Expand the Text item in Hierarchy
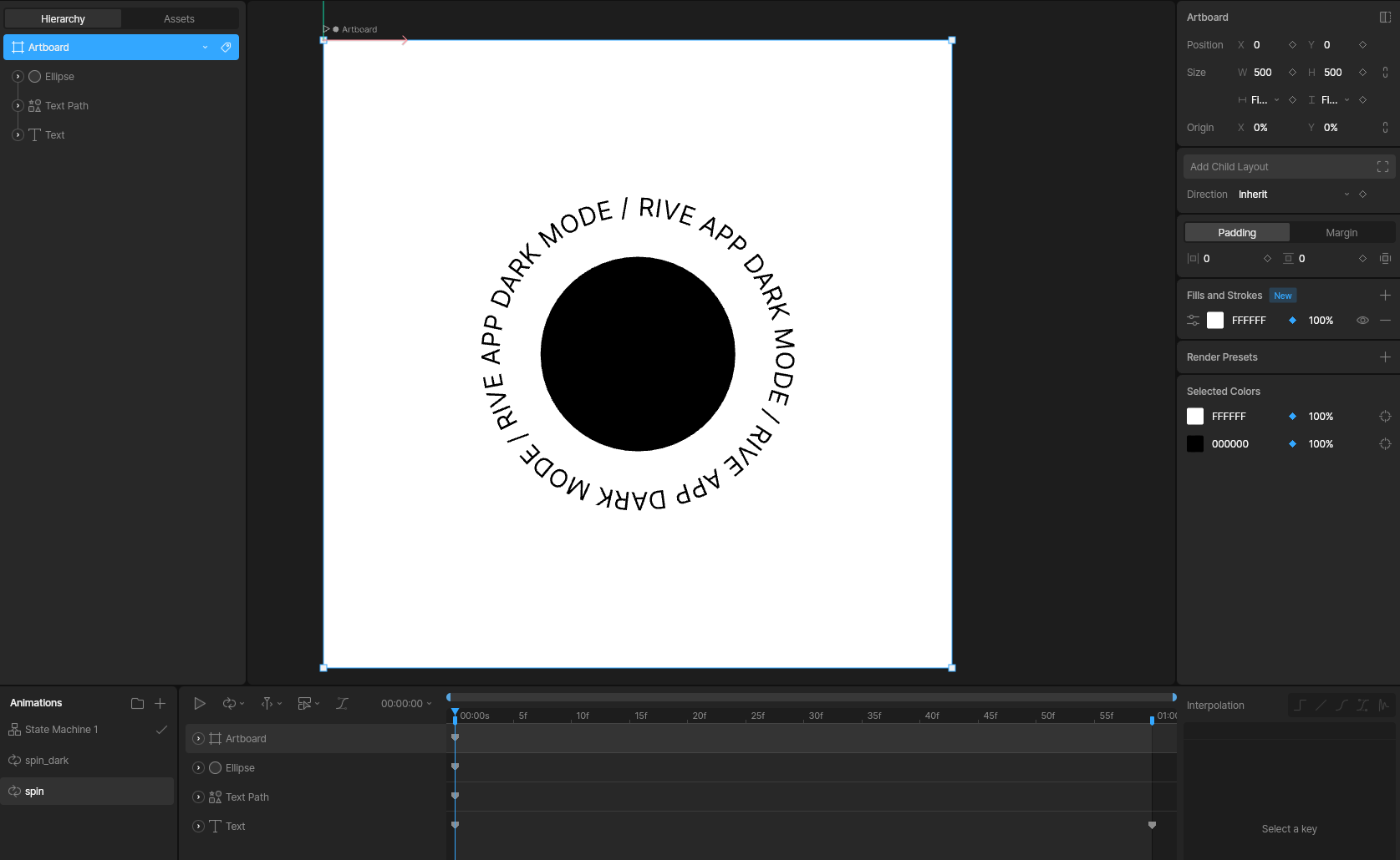Viewport: 1400px width, 860px height. tap(18, 135)
